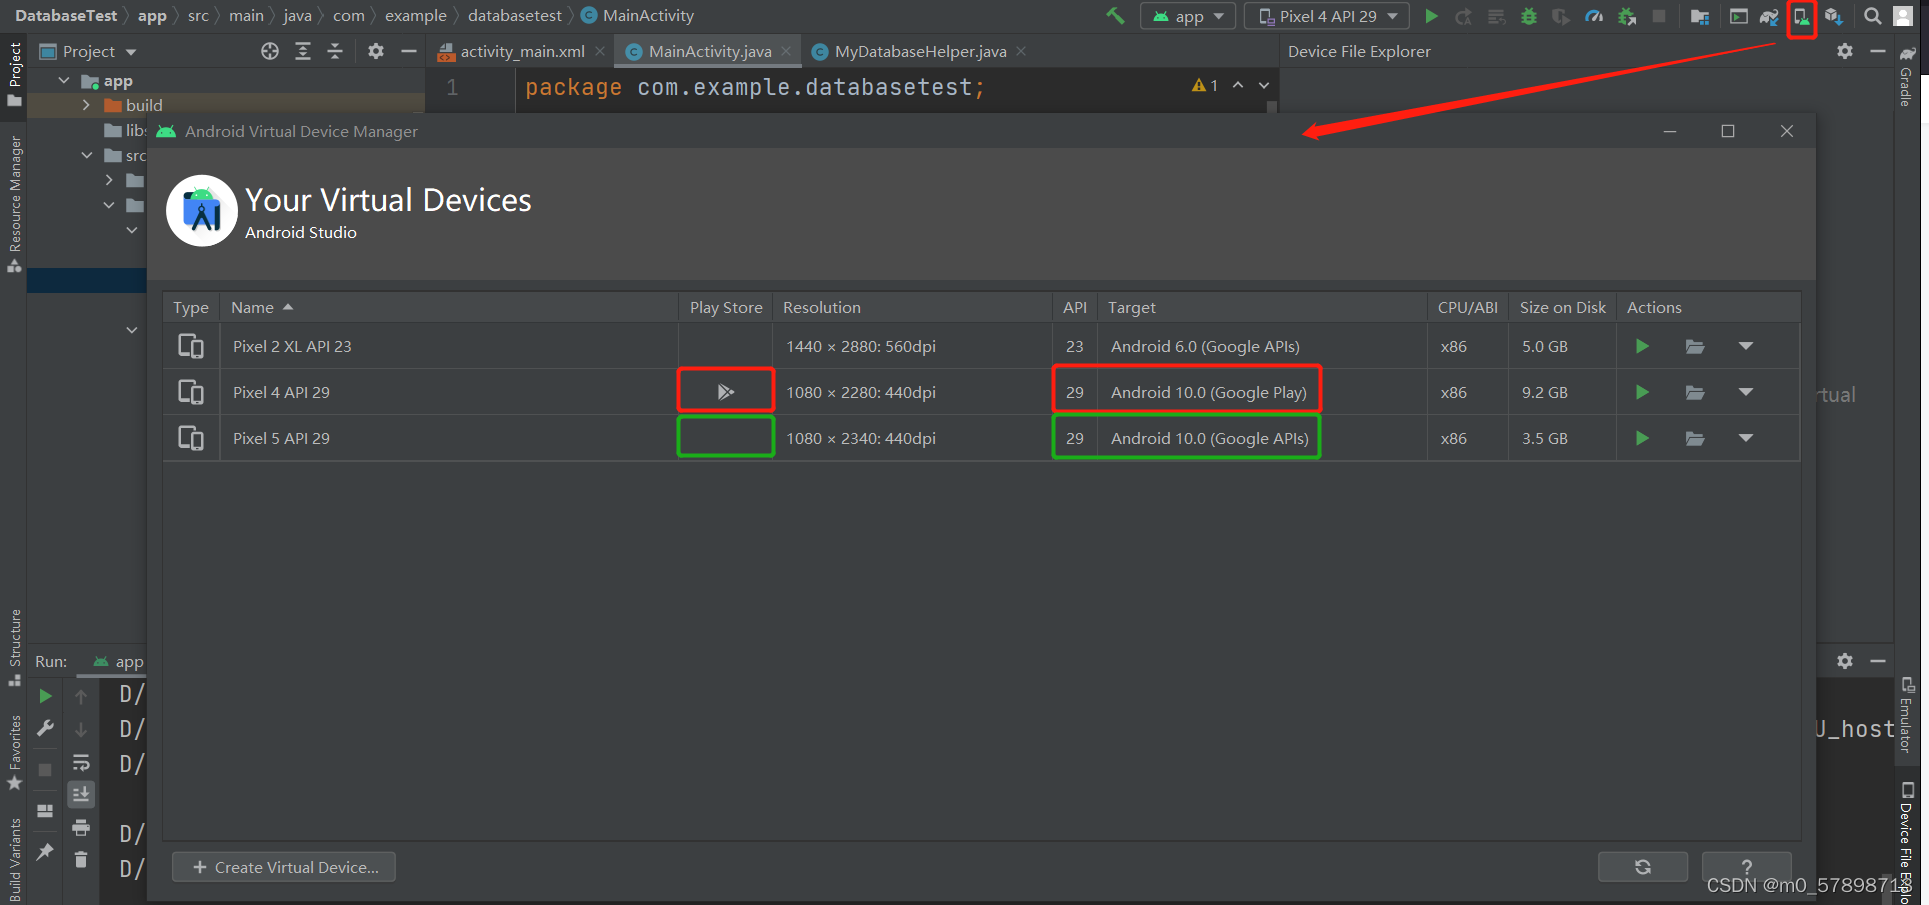This screenshot has height=905, width=1929.
Task: Show Pixel 2 XL API 23 files on disk
Action: click(x=1695, y=346)
